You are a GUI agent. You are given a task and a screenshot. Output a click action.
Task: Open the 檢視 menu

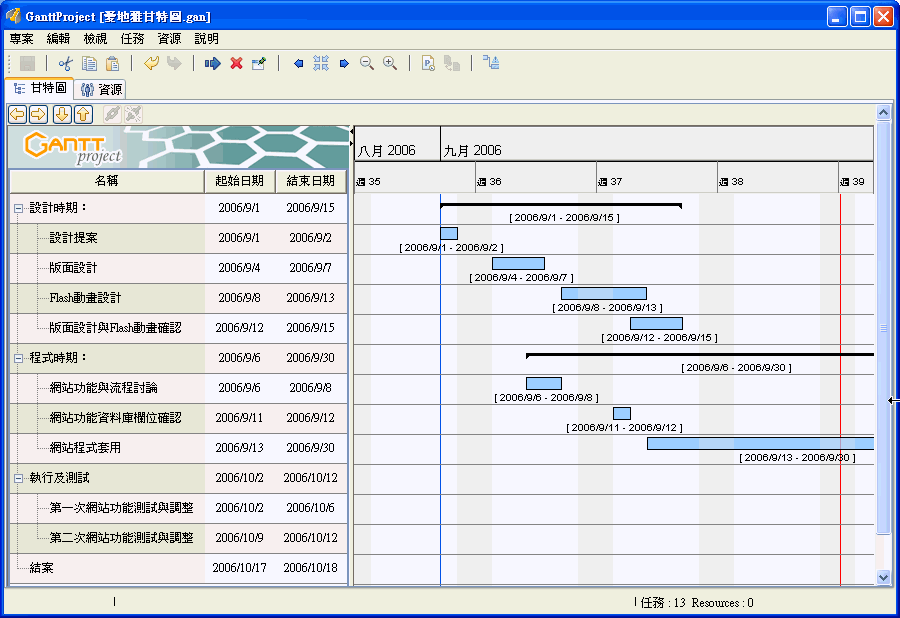pos(95,38)
